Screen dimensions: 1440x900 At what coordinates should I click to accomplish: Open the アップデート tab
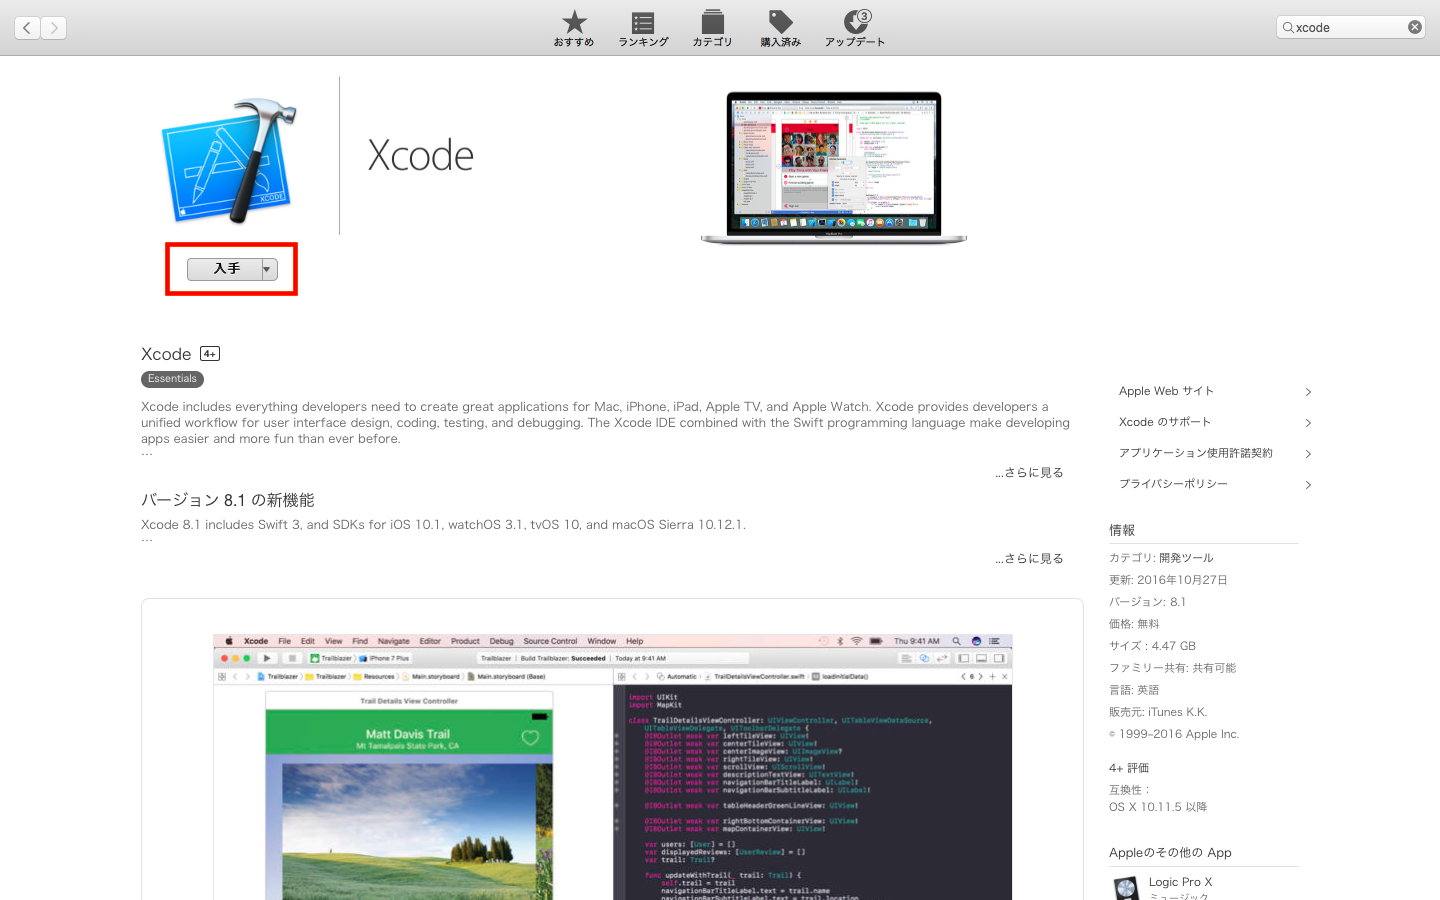[855, 28]
